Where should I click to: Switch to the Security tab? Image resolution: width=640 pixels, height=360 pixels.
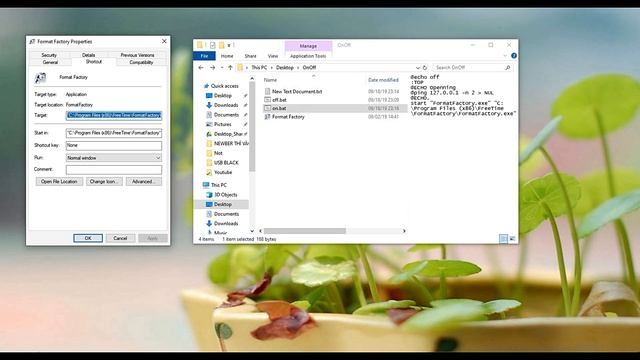click(49, 55)
